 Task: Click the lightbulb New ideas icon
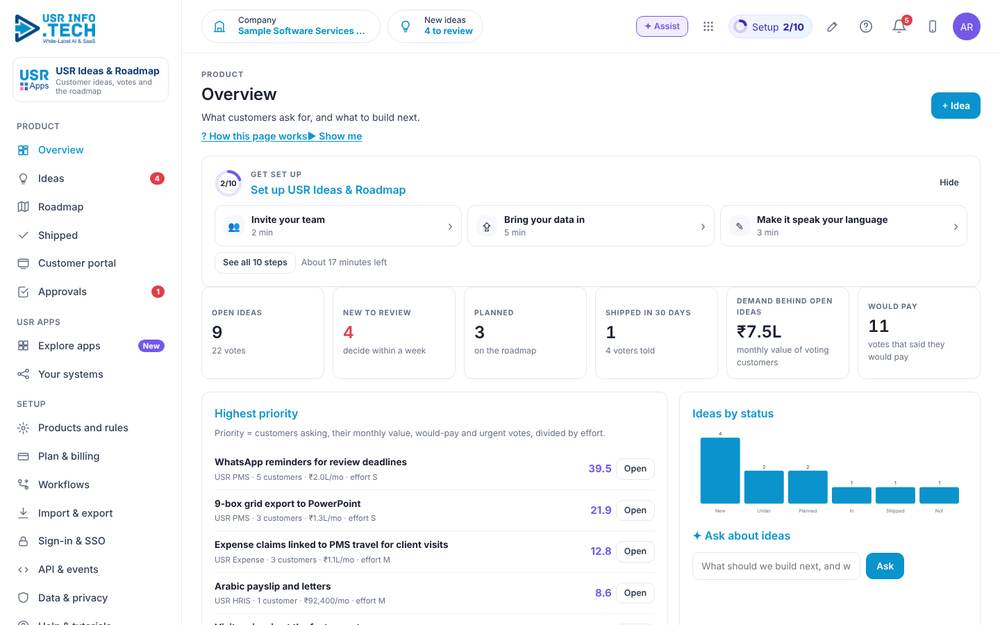pyautogui.click(x=406, y=26)
